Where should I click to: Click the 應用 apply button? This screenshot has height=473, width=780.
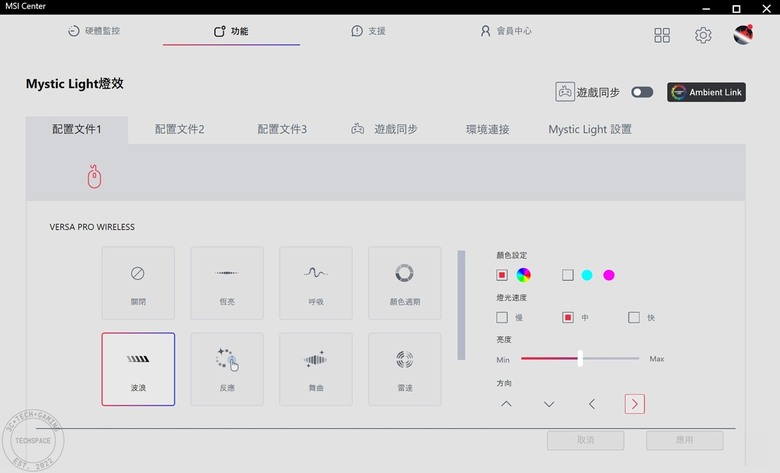[x=684, y=440]
